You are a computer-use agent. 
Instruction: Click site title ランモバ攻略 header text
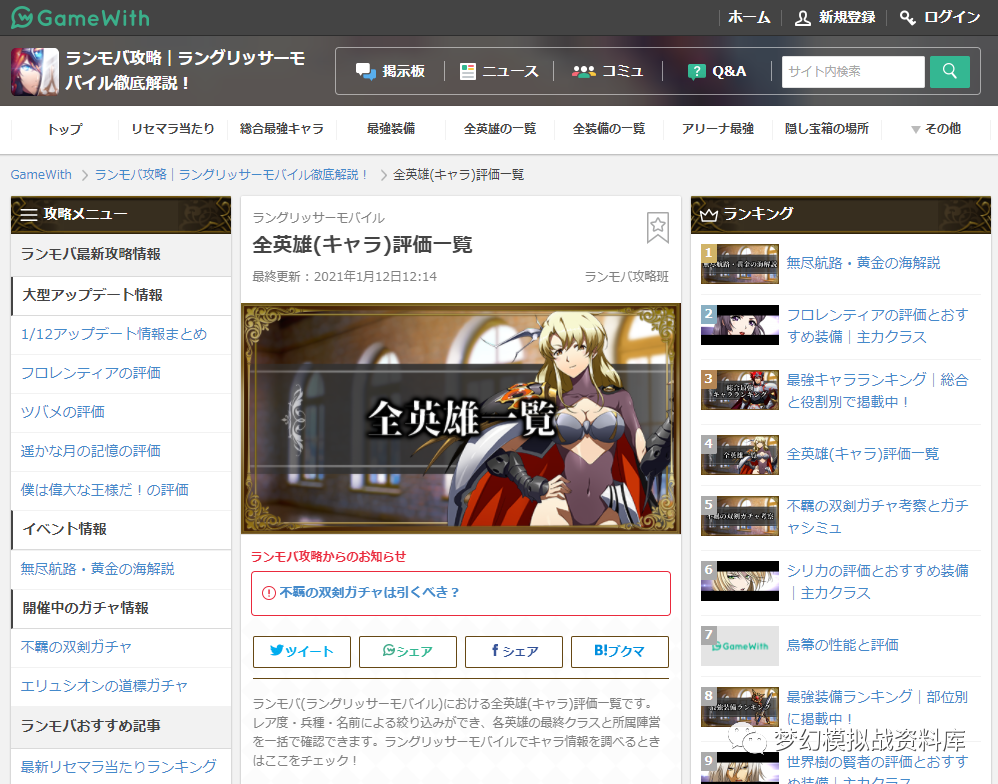tap(186, 71)
